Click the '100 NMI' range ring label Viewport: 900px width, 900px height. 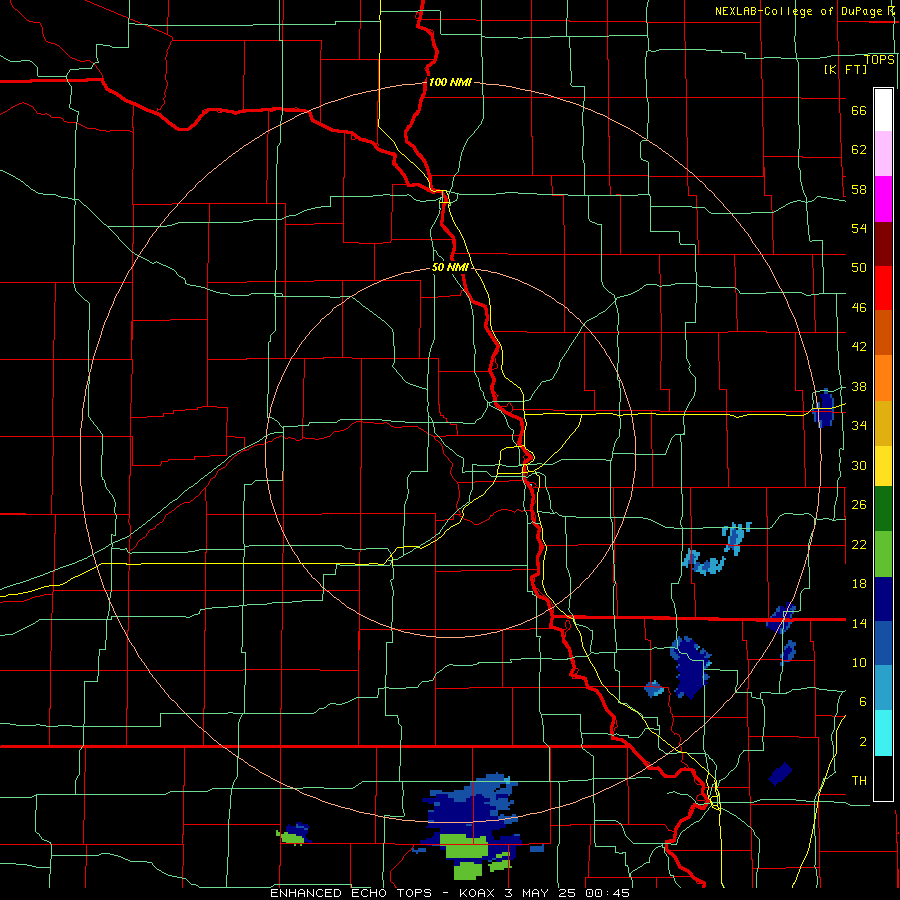point(450,83)
